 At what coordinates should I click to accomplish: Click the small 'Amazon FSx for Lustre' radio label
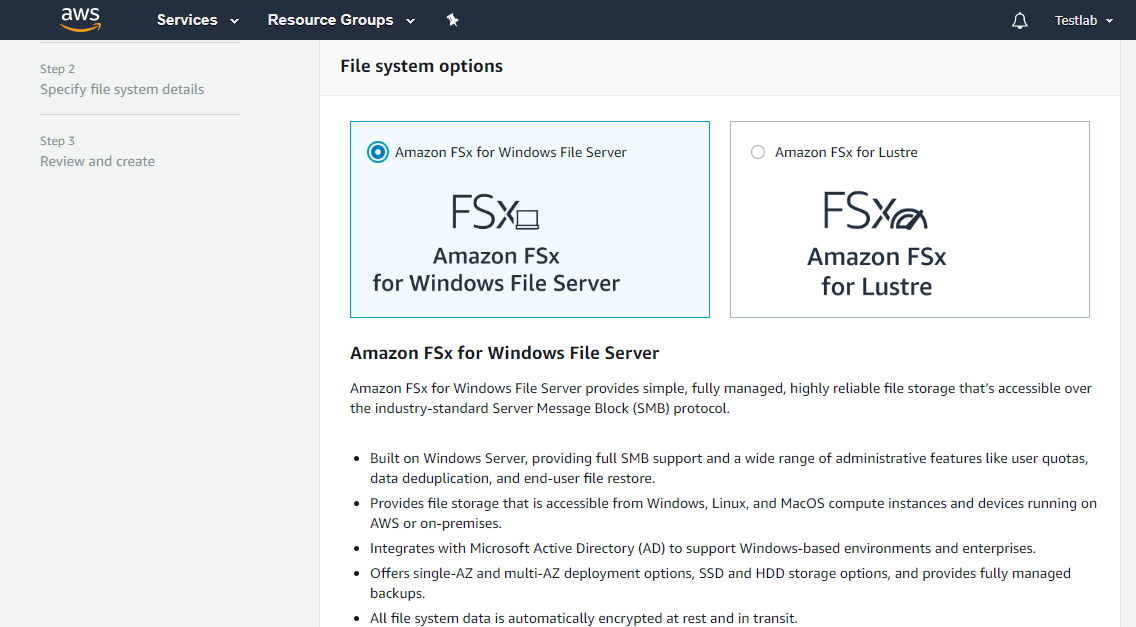pos(846,152)
